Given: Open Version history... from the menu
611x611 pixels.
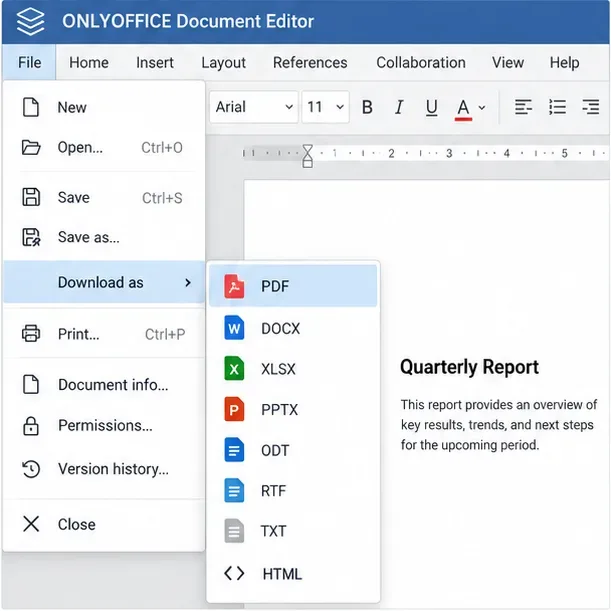Looking at the screenshot, I should [x=104, y=469].
